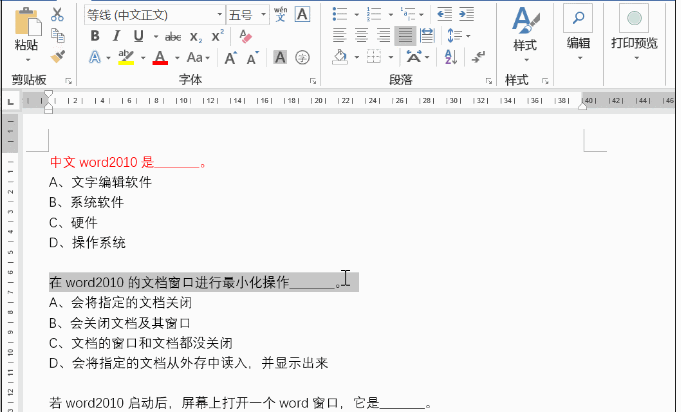This screenshot has height=412, width=681.
Task: Apply red font color
Action: click(x=160, y=57)
